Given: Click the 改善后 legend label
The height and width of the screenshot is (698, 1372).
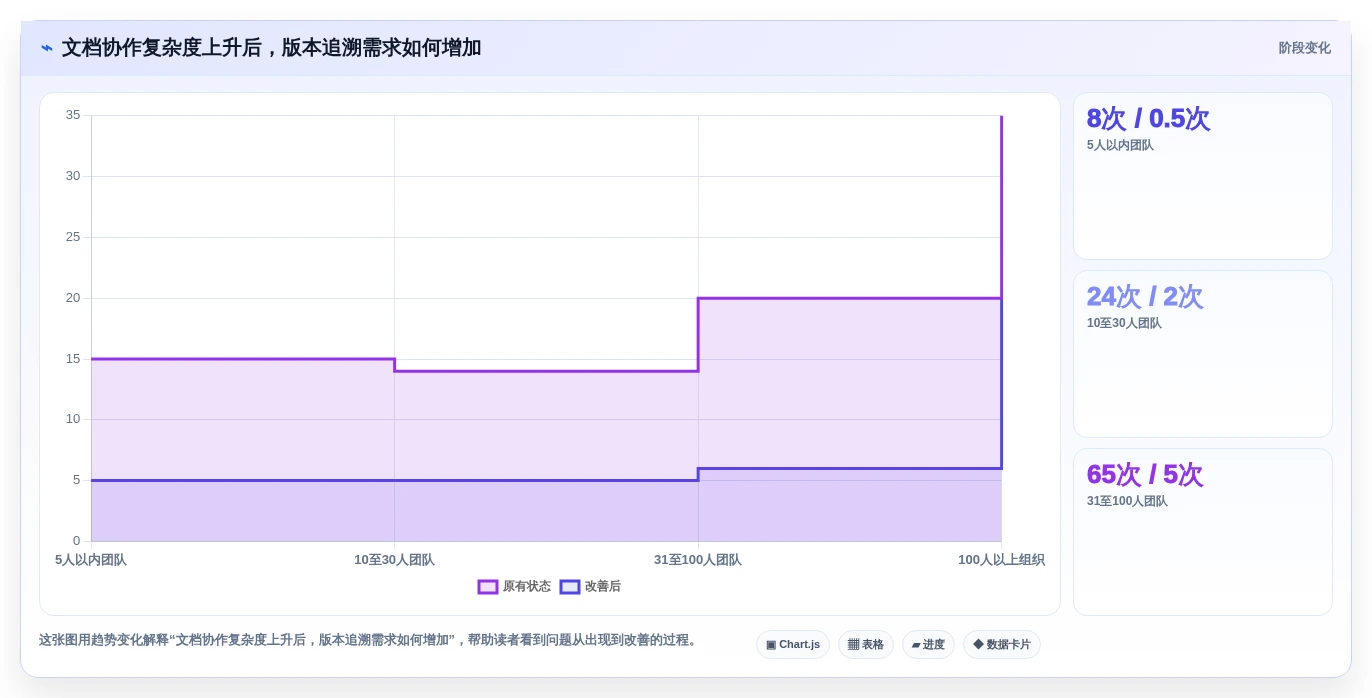Looking at the screenshot, I should tap(603, 587).
